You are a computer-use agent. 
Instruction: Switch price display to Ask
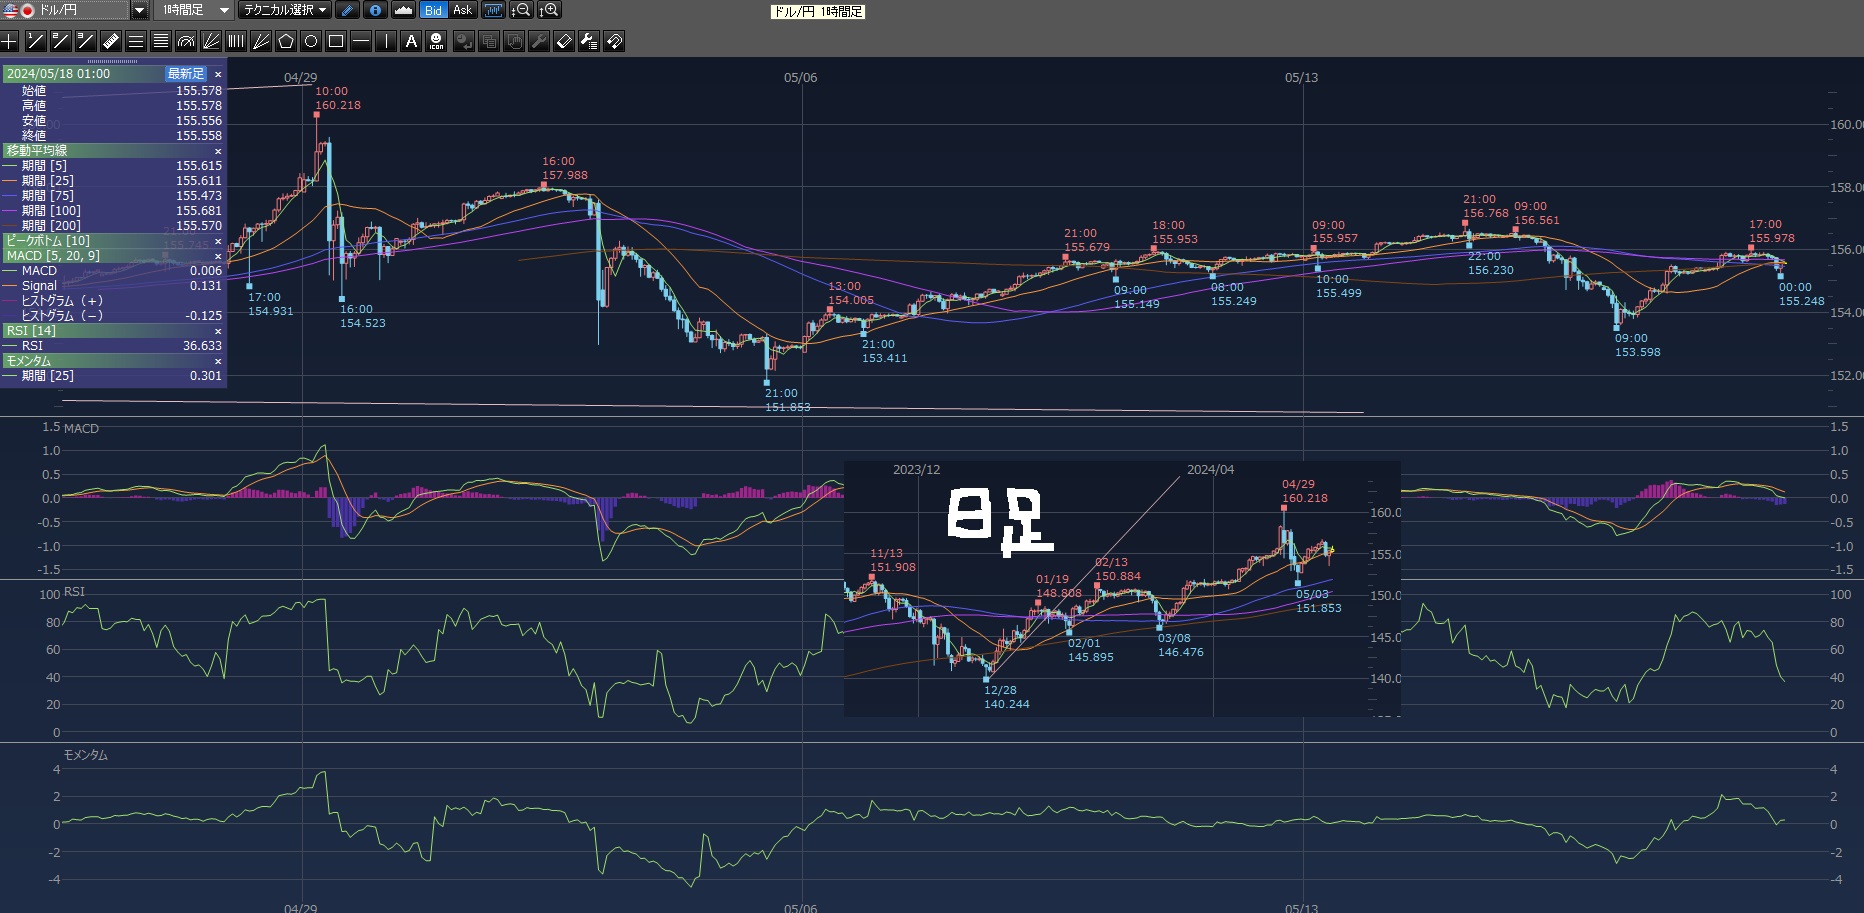coord(462,10)
